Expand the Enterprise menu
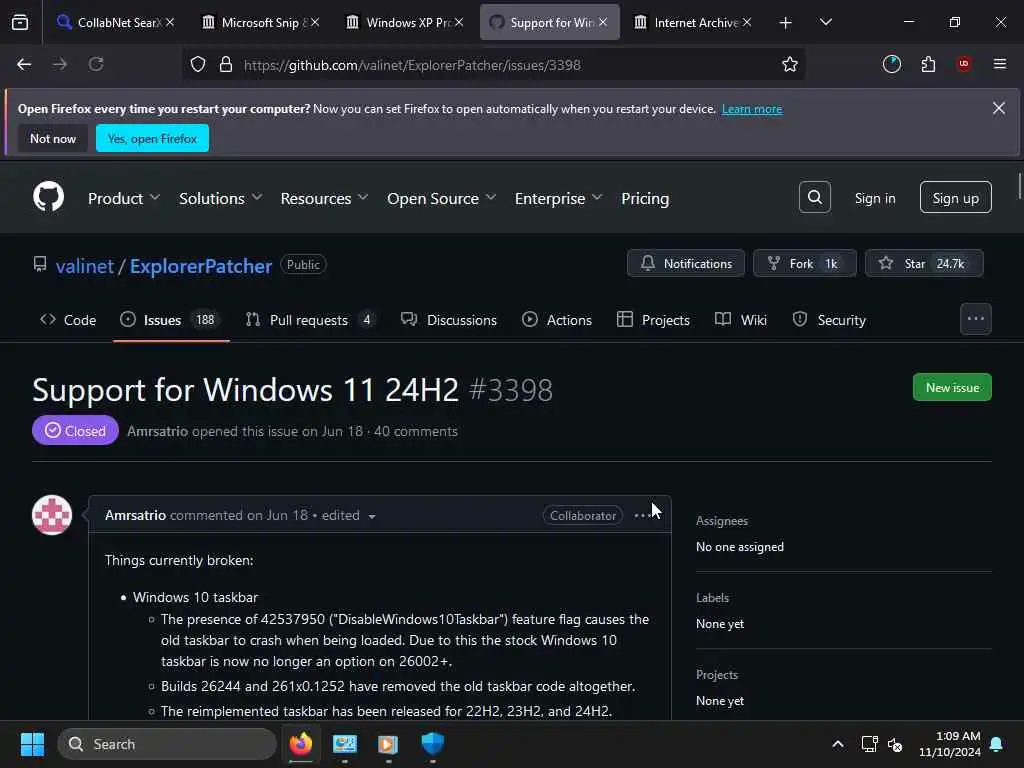The image size is (1024, 768). pos(558,198)
